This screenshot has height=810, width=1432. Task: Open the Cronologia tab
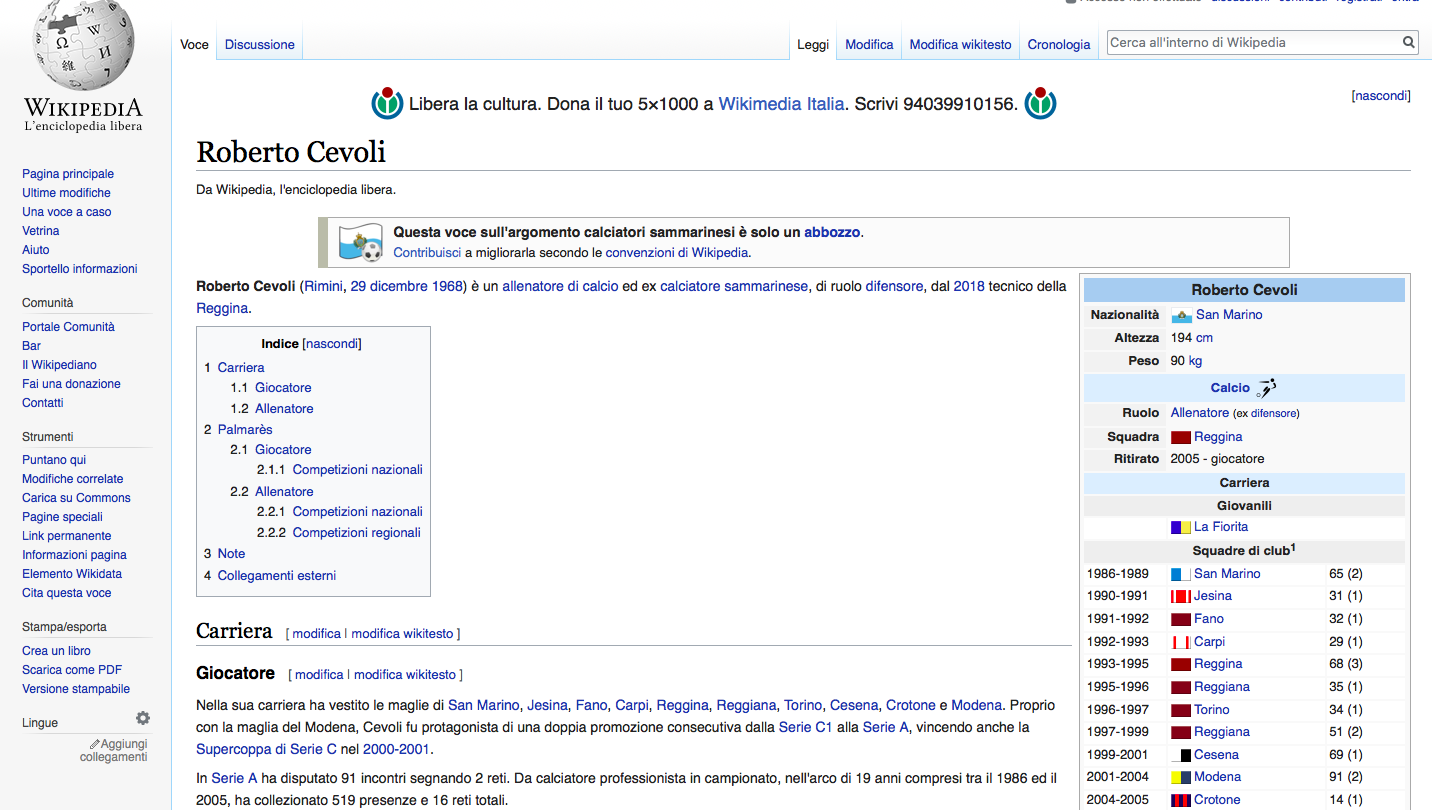click(x=1059, y=44)
